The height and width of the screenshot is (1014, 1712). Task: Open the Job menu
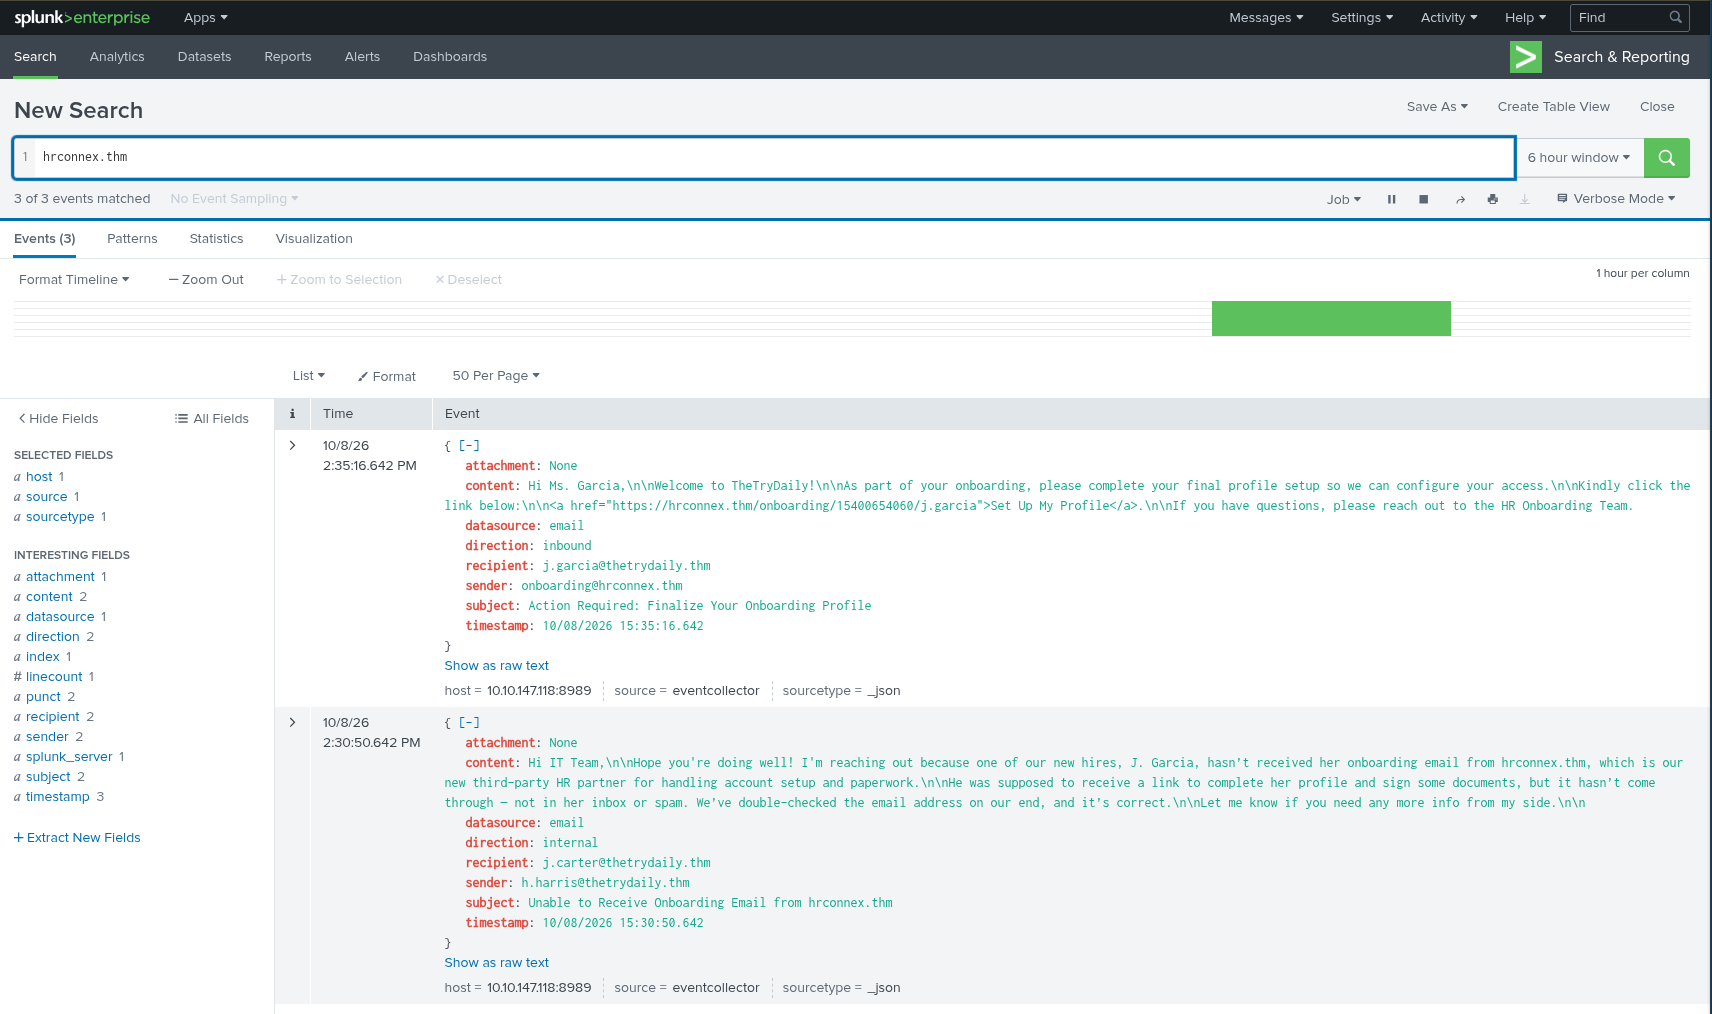(1344, 199)
